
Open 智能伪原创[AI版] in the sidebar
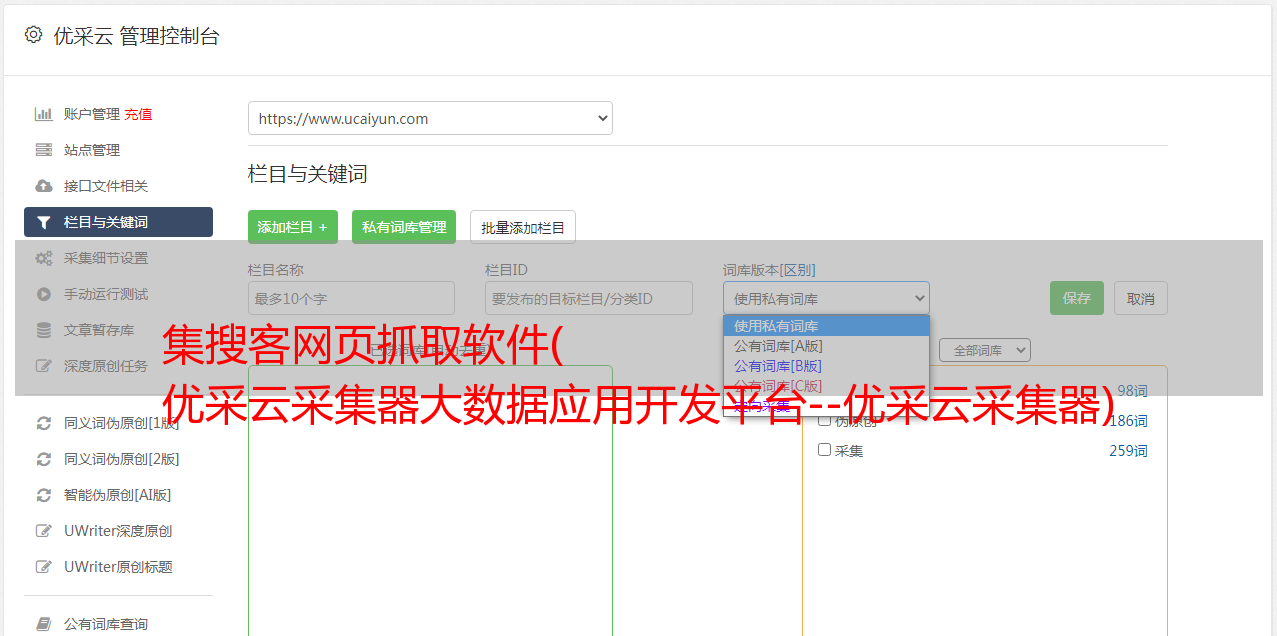pyautogui.click(x=118, y=495)
